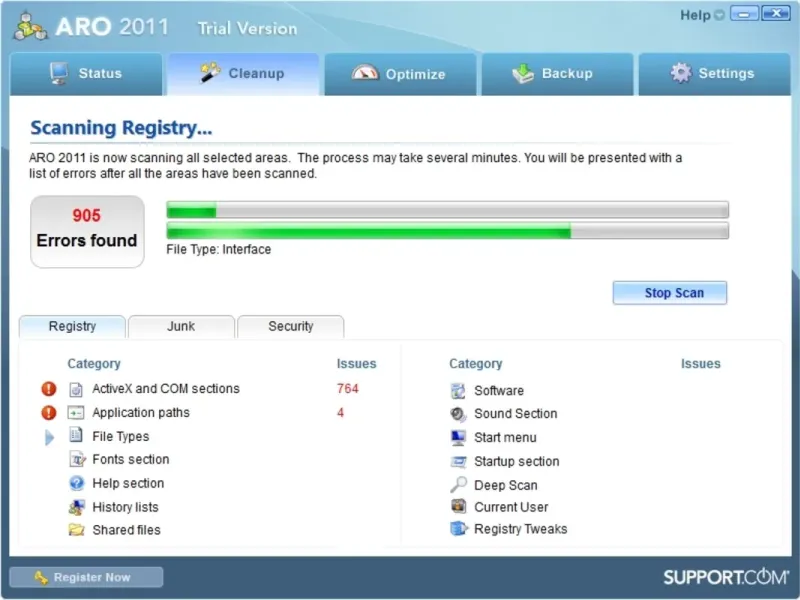Open the Help dropdown arrow

tap(719, 15)
